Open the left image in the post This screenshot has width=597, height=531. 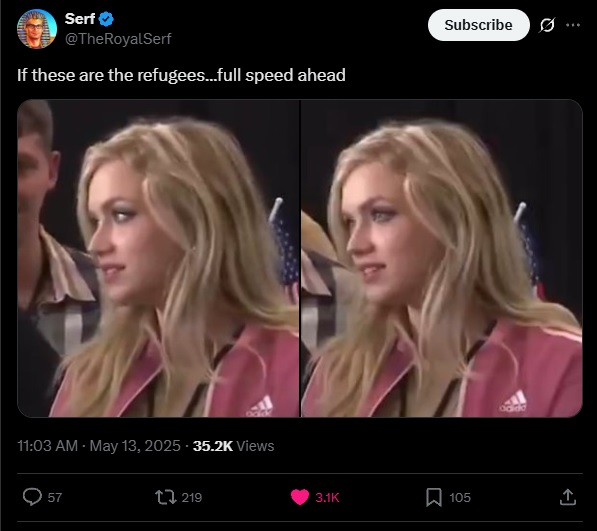coord(158,258)
